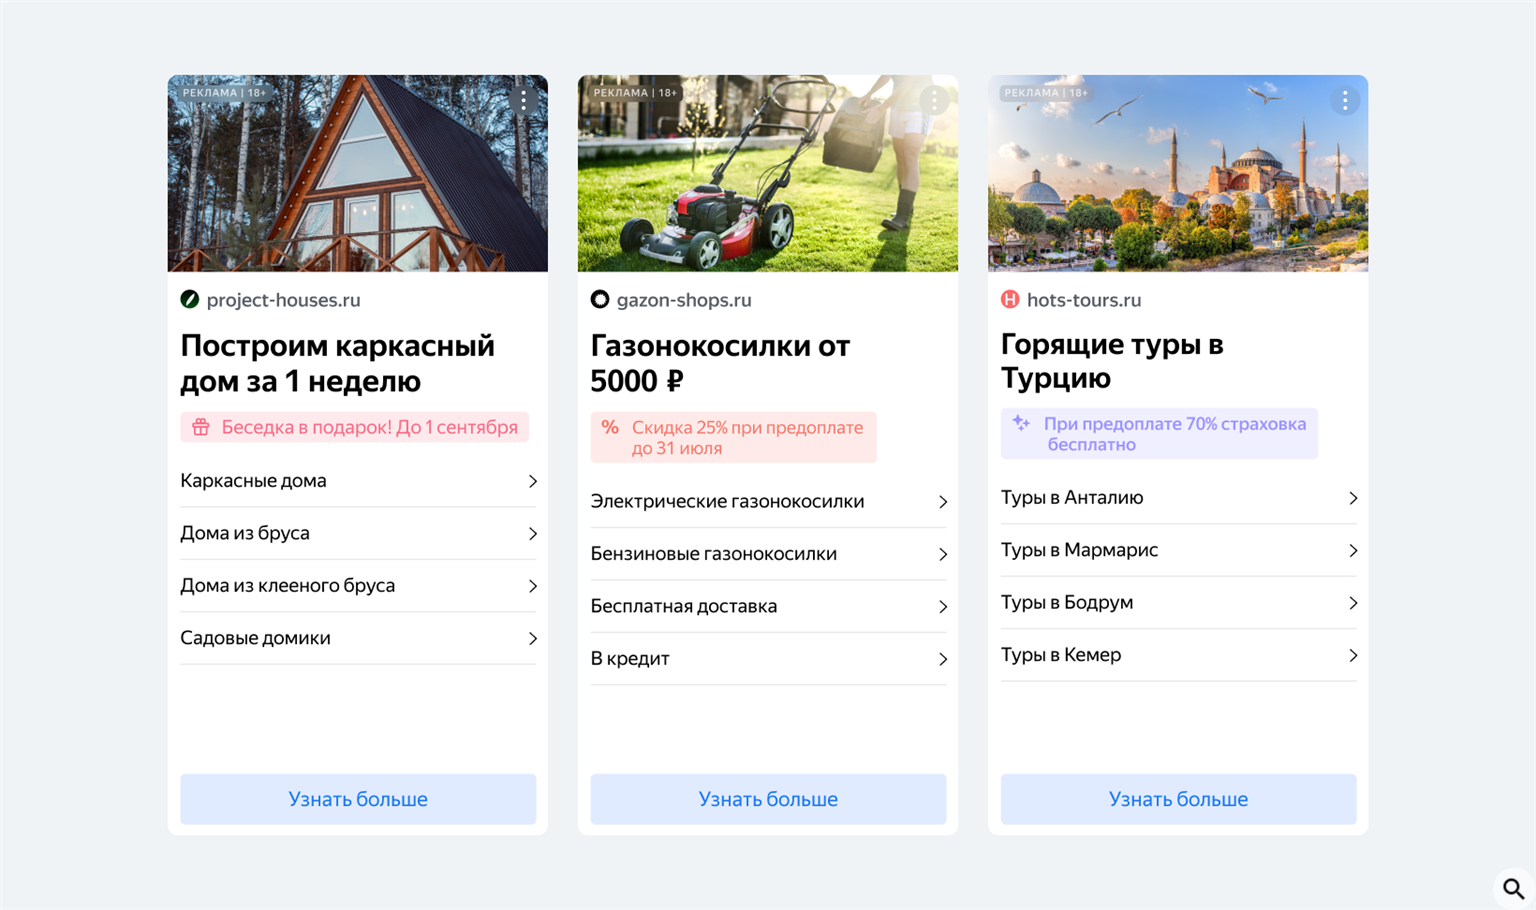Expand chevron next to Бесплатная доставка
This screenshot has height=910, width=1536.
942,607
